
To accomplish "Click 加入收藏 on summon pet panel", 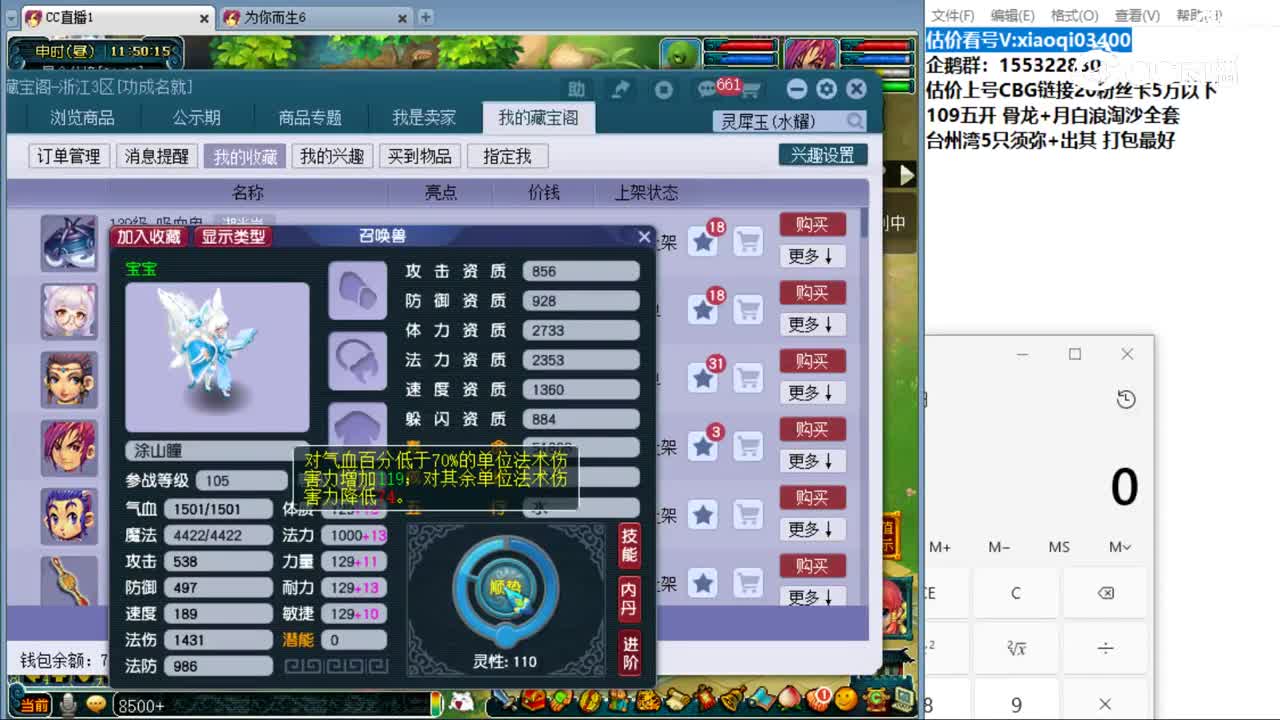I will tap(149, 237).
